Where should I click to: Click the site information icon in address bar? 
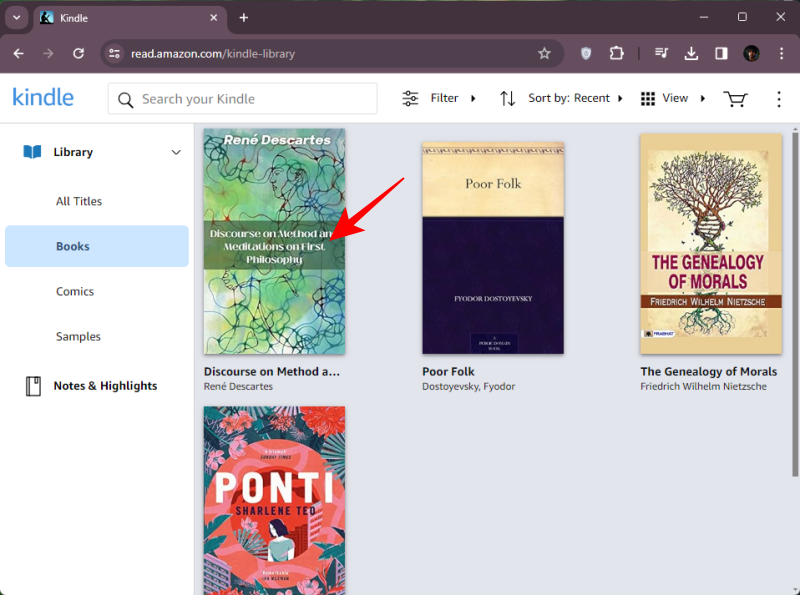pos(114,54)
